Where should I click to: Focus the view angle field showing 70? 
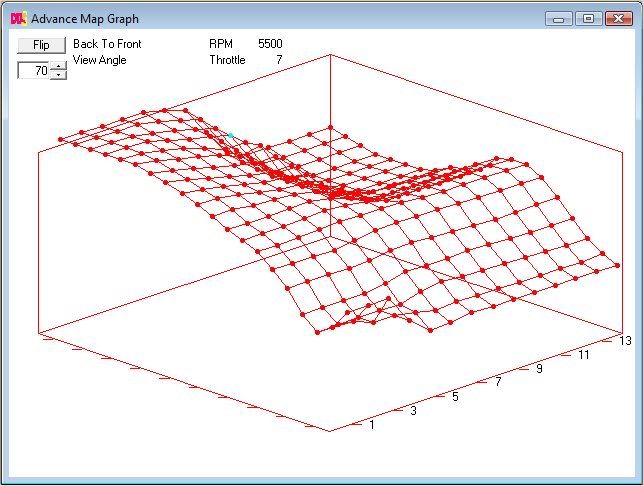pyautogui.click(x=34, y=71)
